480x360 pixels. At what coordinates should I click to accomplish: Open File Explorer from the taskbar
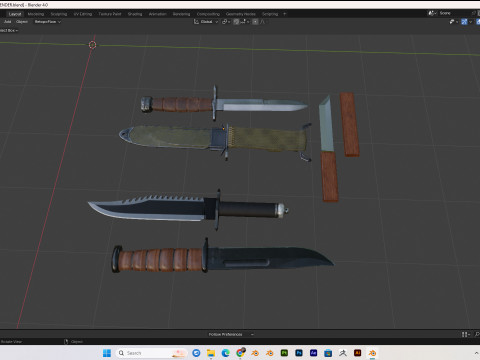211,353
